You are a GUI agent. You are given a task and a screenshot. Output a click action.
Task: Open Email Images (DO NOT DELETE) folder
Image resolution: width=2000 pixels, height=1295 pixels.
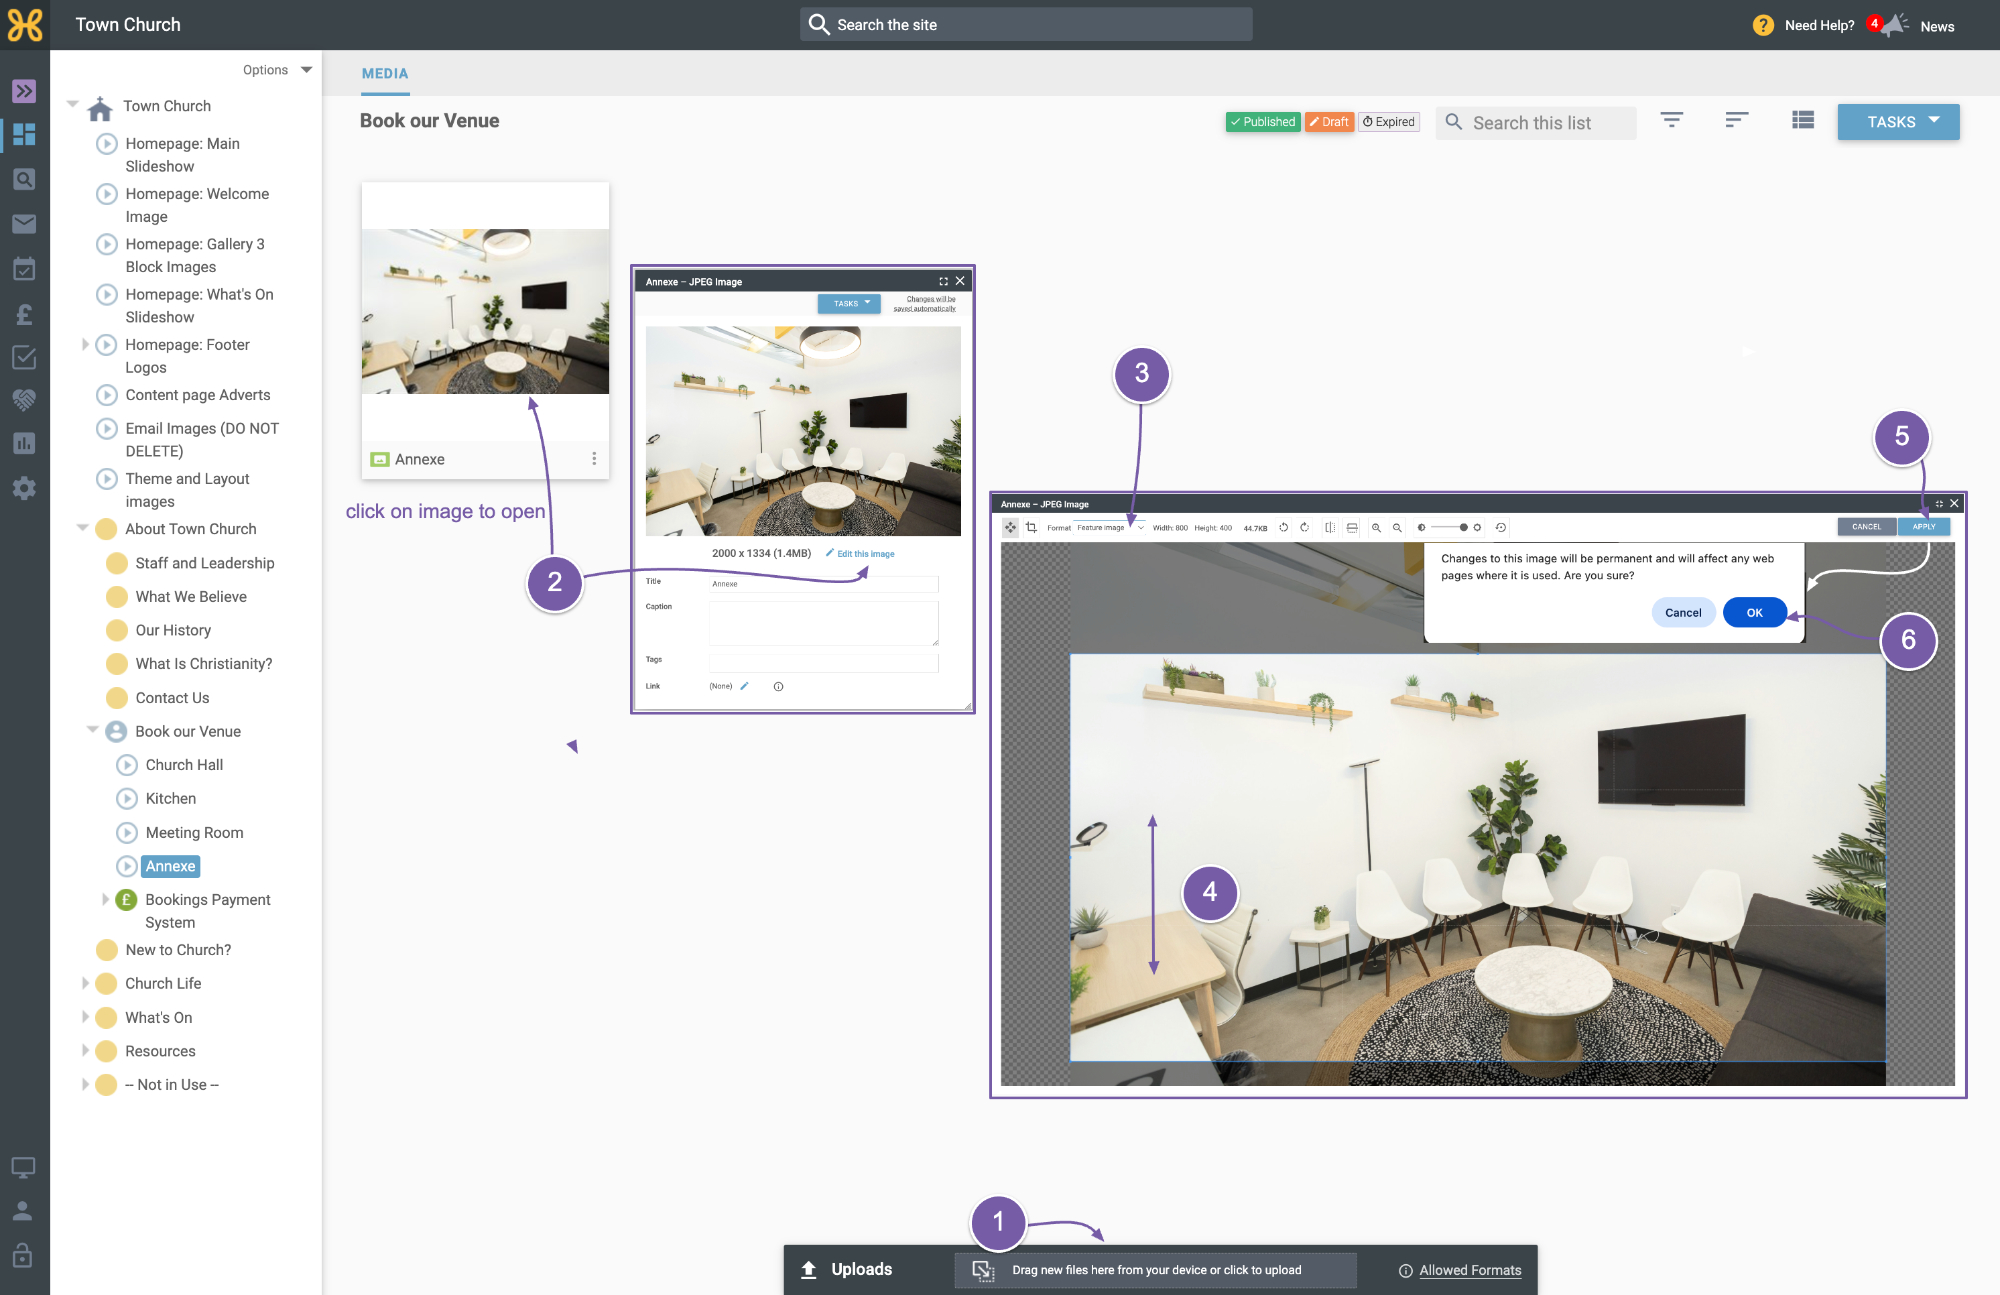202,440
